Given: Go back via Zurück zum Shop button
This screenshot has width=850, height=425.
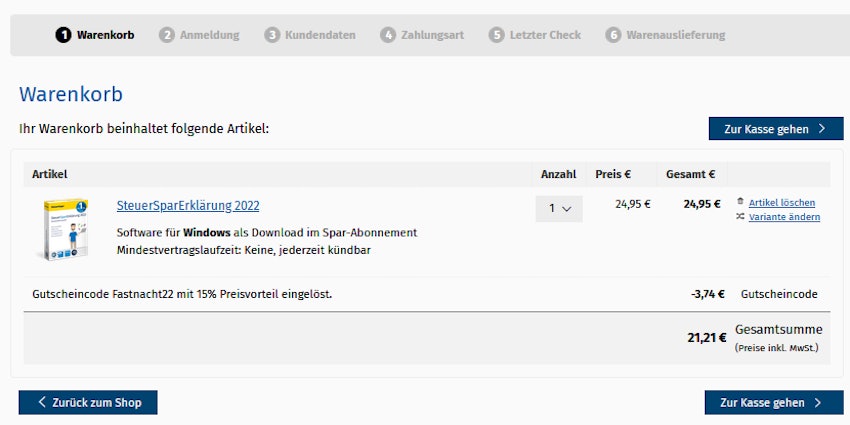Looking at the screenshot, I should pyautogui.click(x=88, y=402).
